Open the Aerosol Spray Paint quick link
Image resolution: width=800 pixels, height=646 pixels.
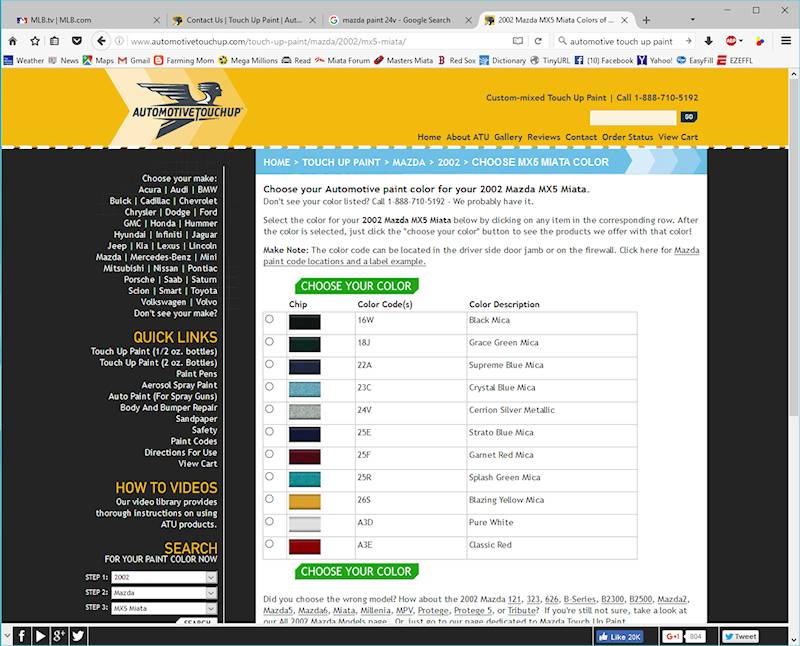point(179,385)
